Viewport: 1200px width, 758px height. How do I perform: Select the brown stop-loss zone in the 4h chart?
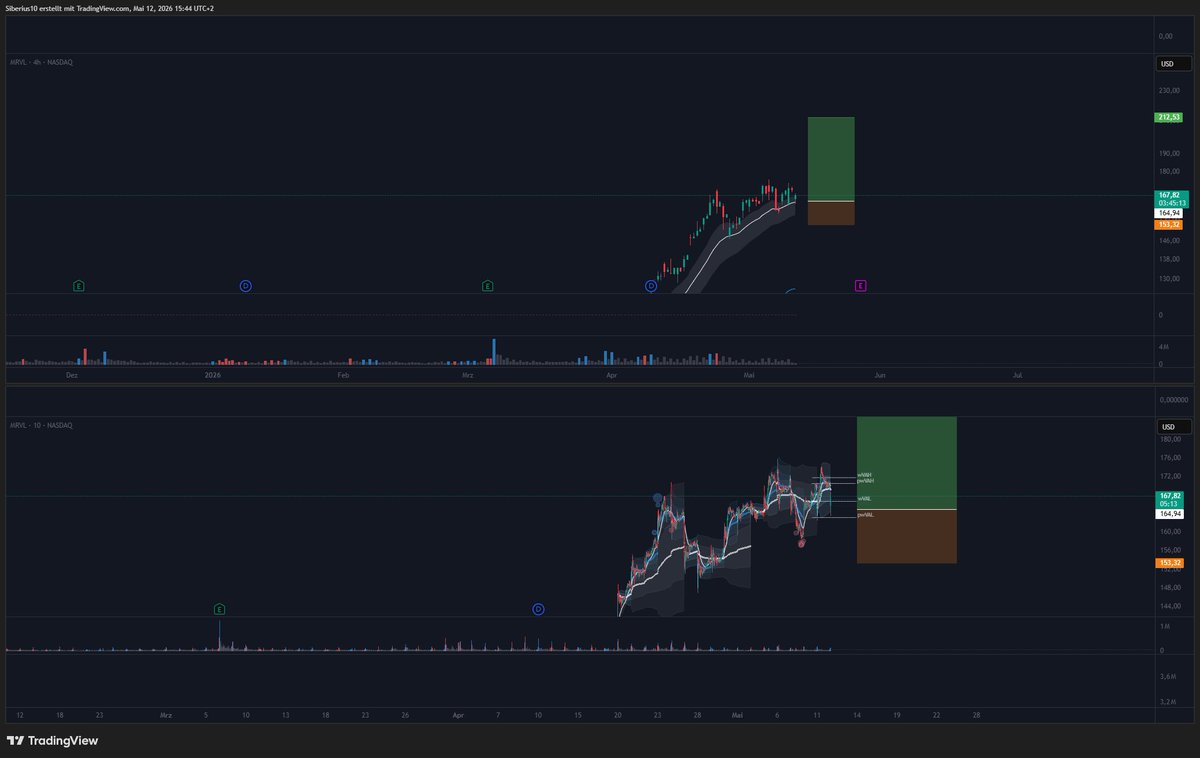click(x=831, y=213)
